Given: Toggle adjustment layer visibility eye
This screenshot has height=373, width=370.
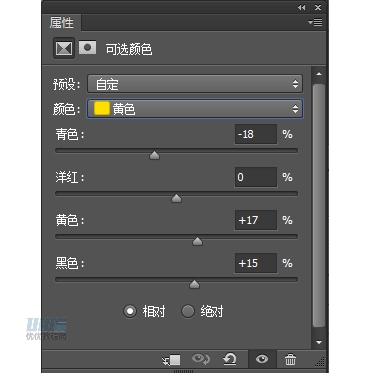Looking at the screenshot, I should pos(262,359).
